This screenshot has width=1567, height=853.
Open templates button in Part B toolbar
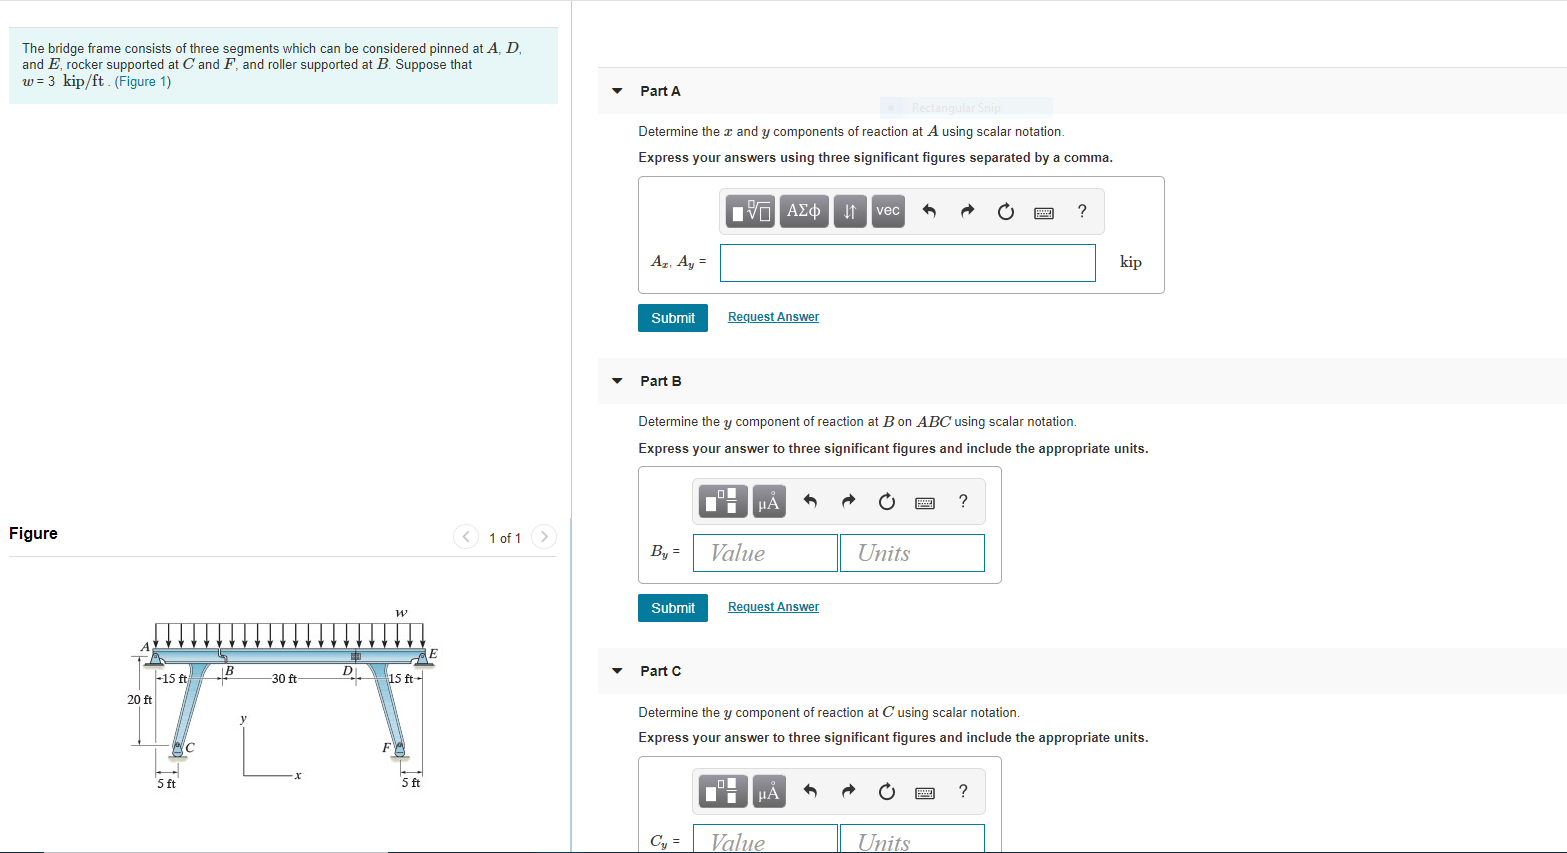[723, 501]
